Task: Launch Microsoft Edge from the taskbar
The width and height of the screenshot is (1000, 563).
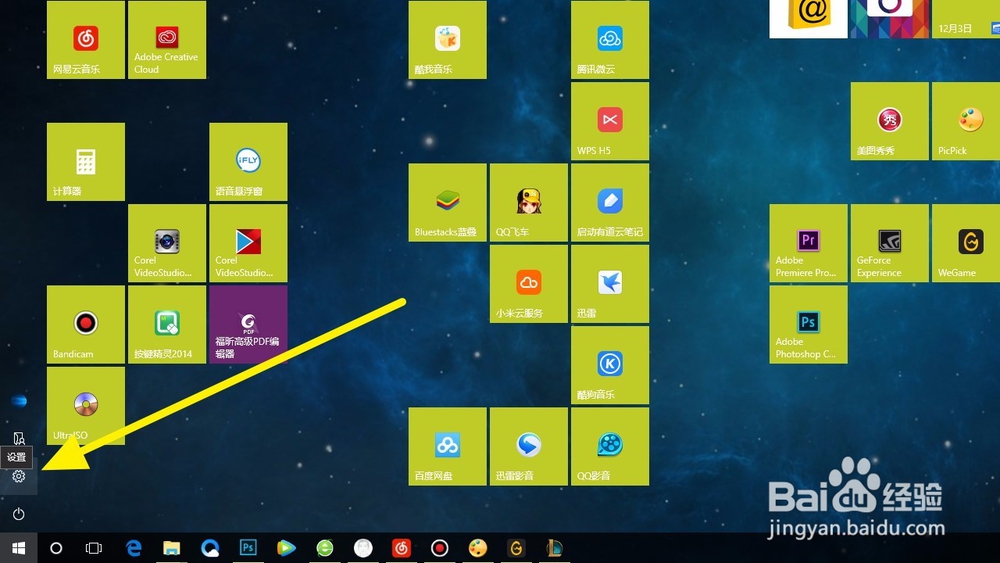Action: tap(133, 548)
